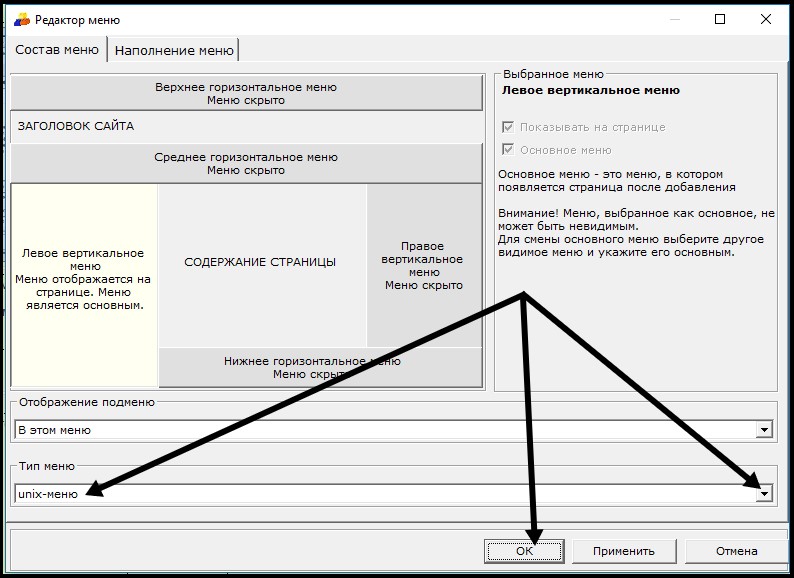Click the ЗАГОЛОВОК САЙТА header area
This screenshot has width=794, height=578.
tap(246, 126)
